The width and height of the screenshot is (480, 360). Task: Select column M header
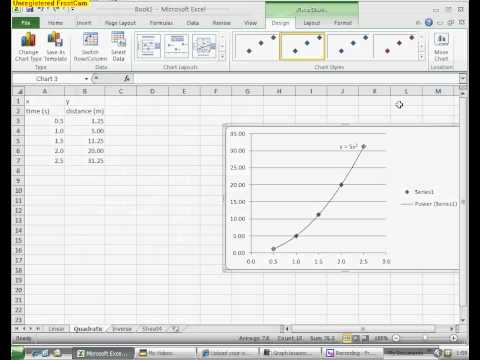coord(438,91)
